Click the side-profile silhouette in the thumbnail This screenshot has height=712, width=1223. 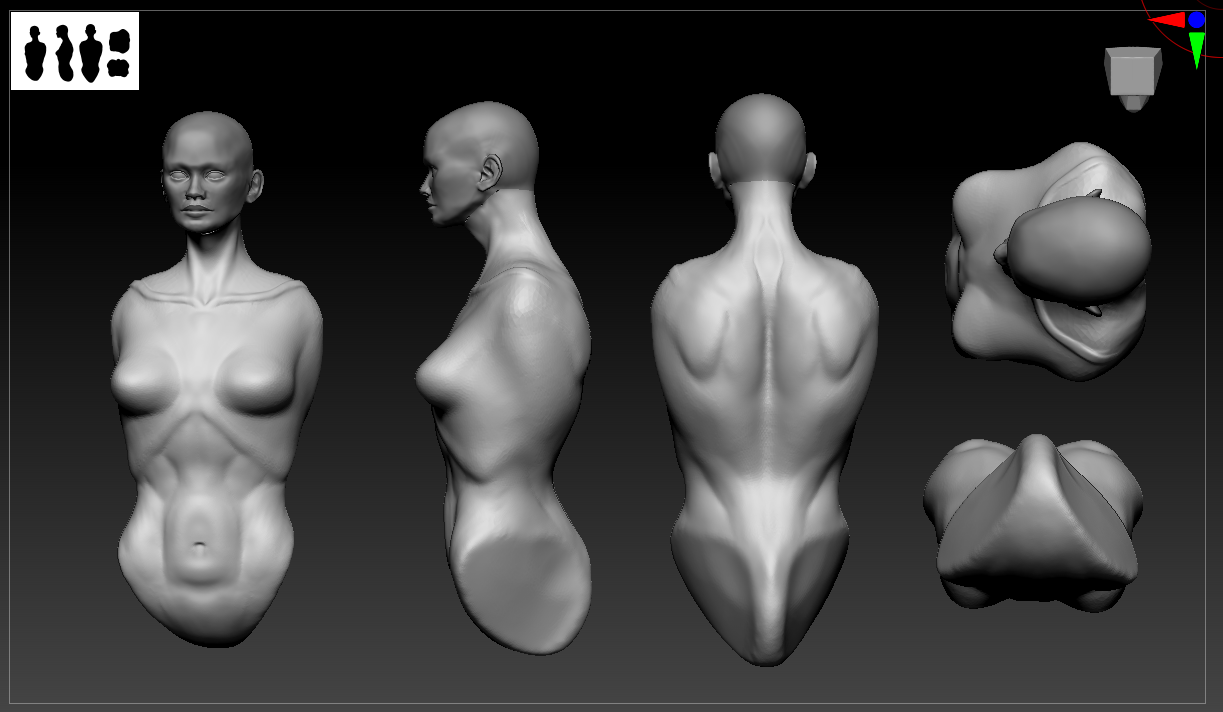[x=65, y=53]
